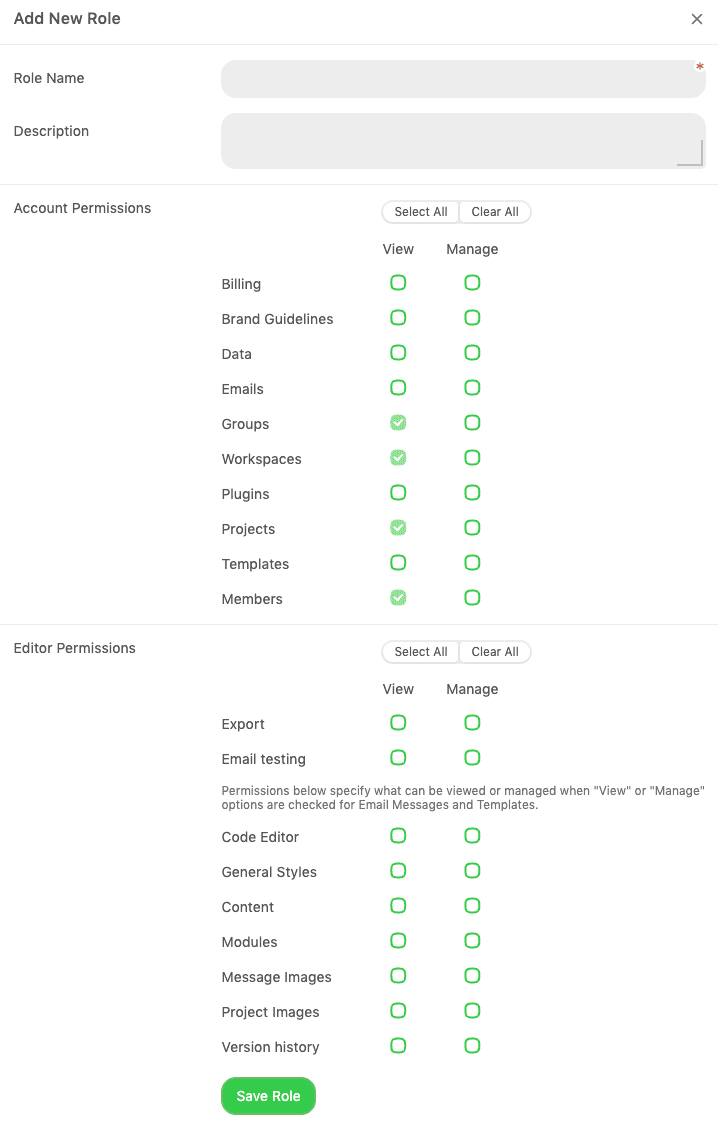
Task: Select All account permissions
Action: tap(420, 212)
